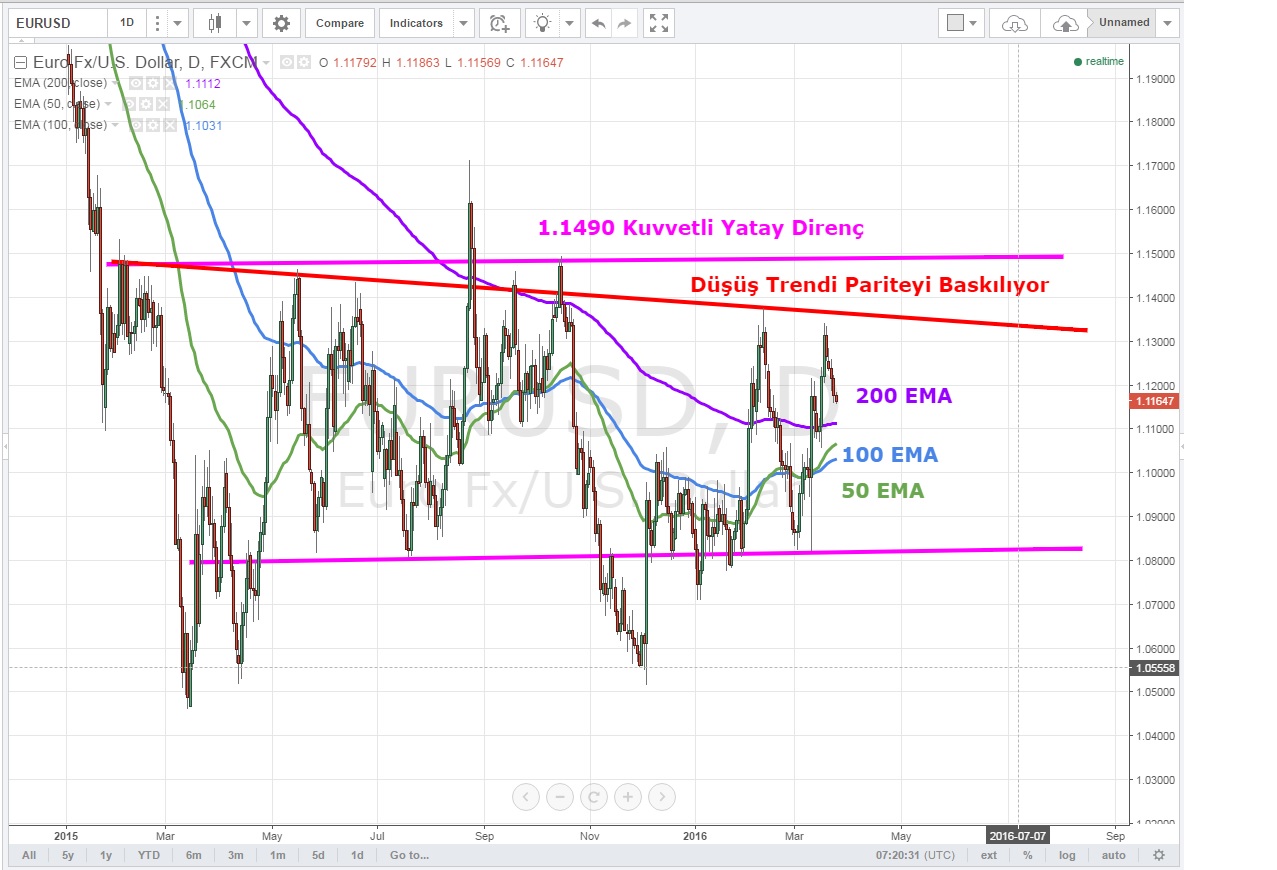This screenshot has width=1277, height=870.
Task: Click the redo arrow in toolbar
Action: click(624, 23)
